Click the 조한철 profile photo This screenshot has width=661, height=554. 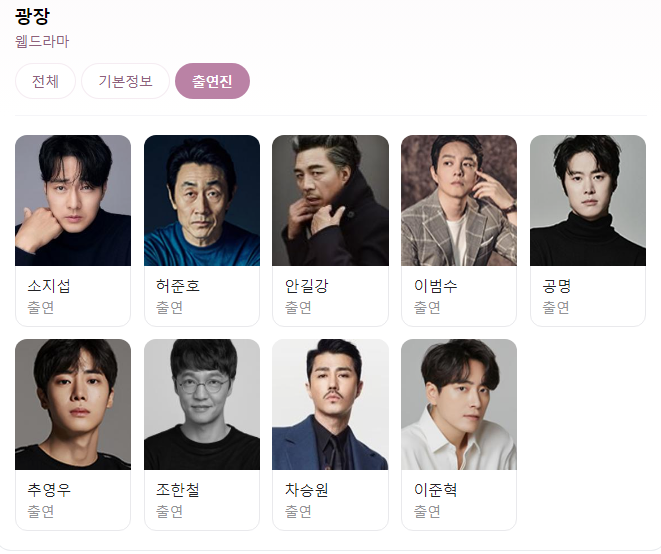pyautogui.click(x=202, y=404)
